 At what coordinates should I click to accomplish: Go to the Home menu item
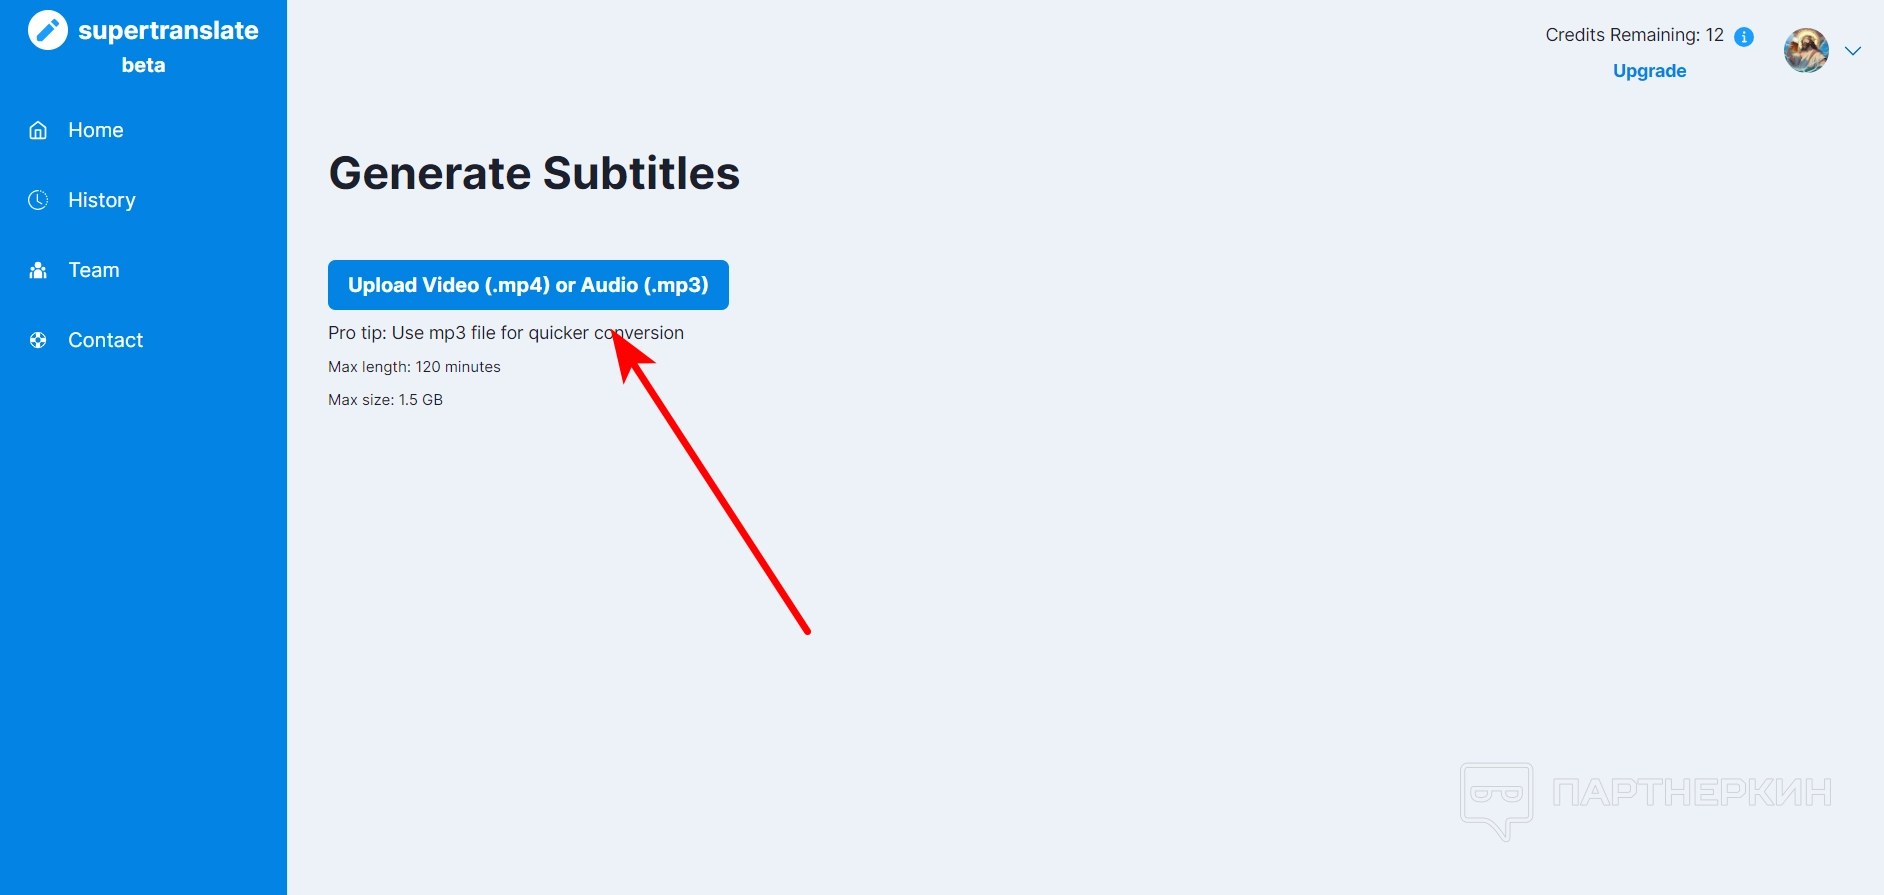pos(96,130)
